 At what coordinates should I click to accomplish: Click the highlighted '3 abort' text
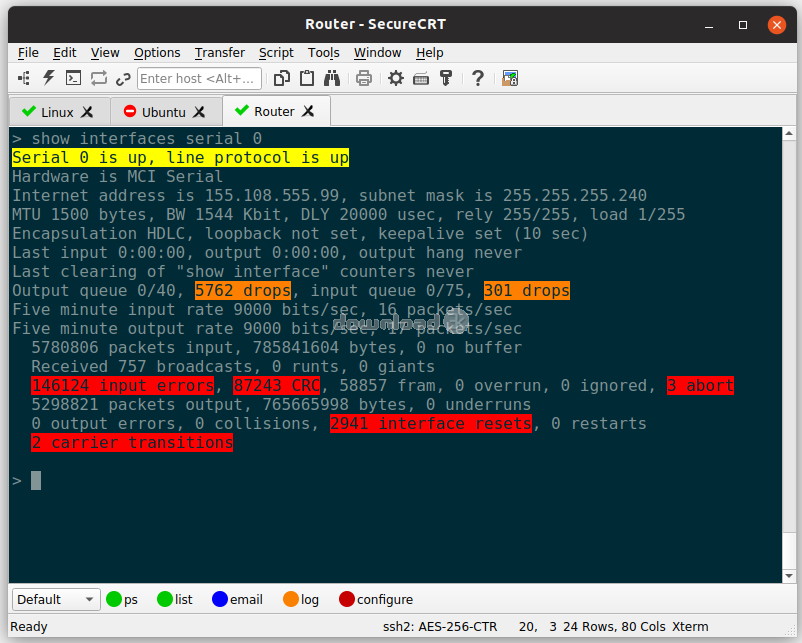coord(700,385)
